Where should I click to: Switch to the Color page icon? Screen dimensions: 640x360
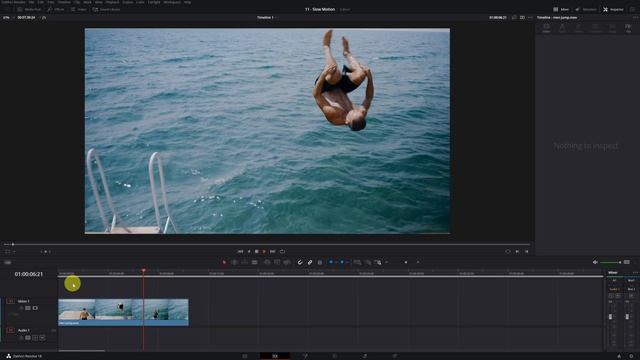[335, 356]
